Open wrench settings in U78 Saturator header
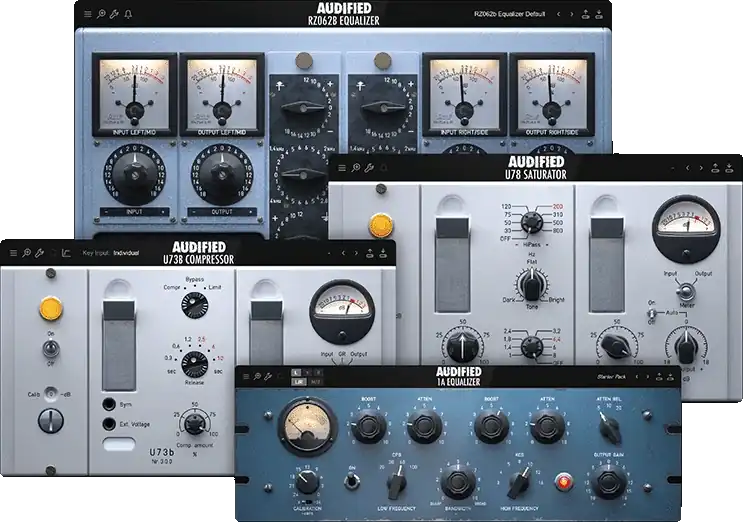743x522 pixels. point(369,168)
